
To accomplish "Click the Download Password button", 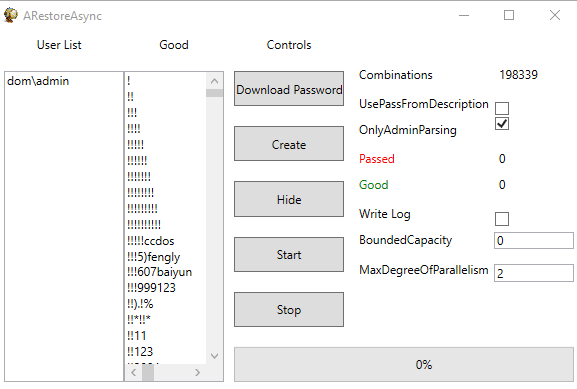I will (x=289, y=89).
